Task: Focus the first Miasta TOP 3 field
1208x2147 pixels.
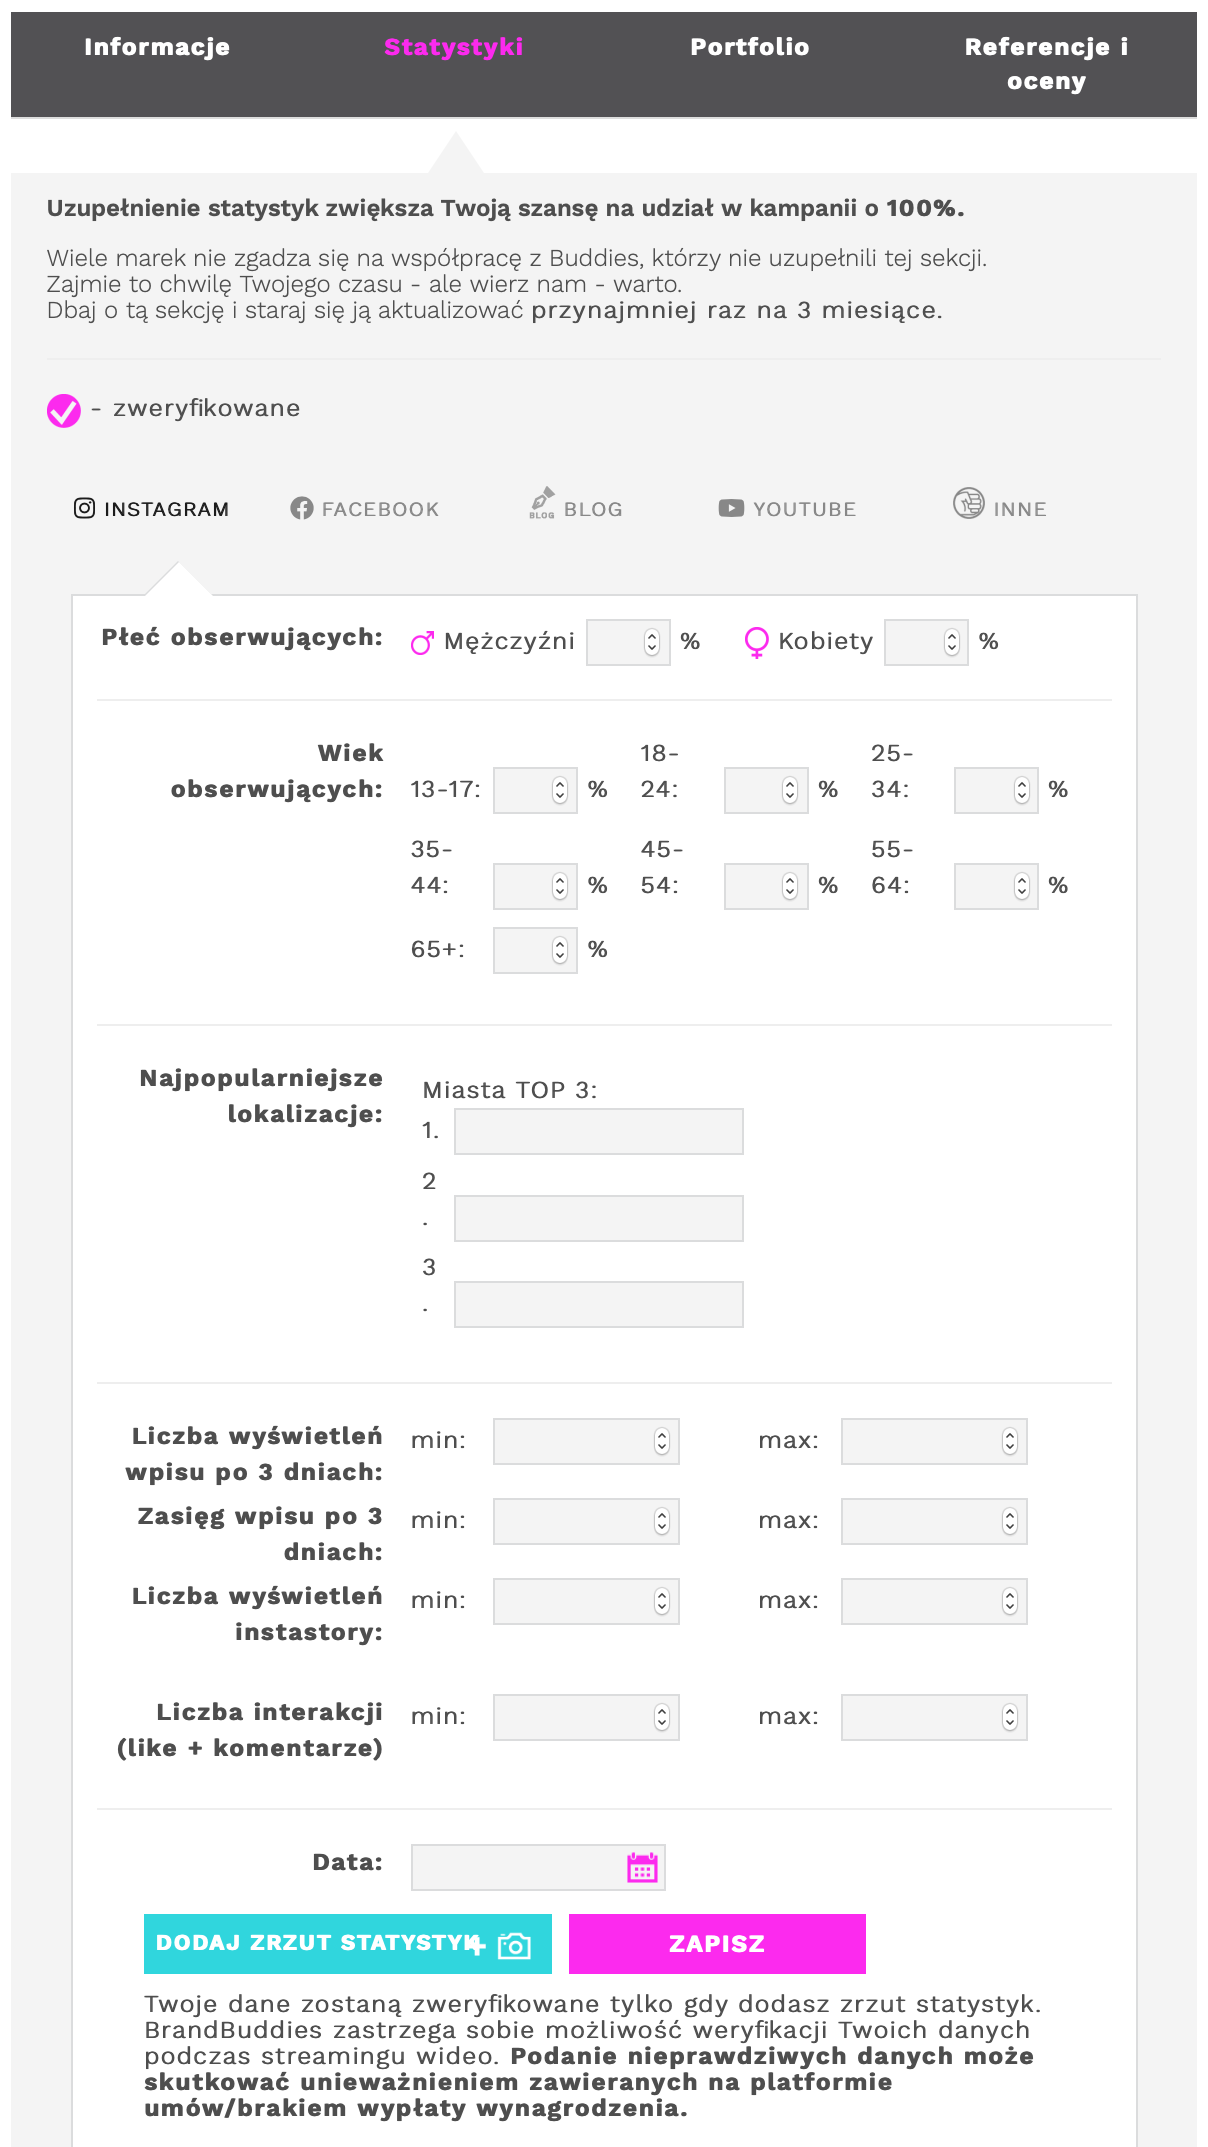Action: pyautogui.click(x=598, y=1132)
